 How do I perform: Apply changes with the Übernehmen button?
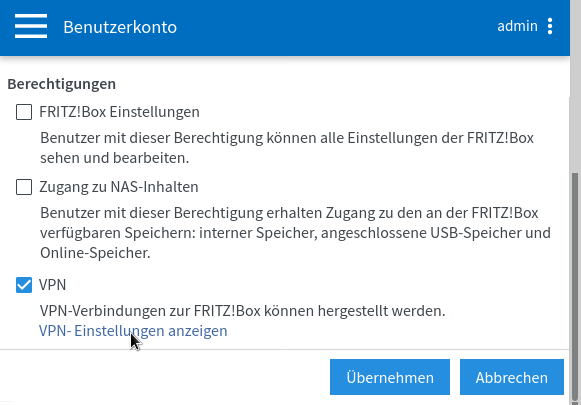pos(390,377)
